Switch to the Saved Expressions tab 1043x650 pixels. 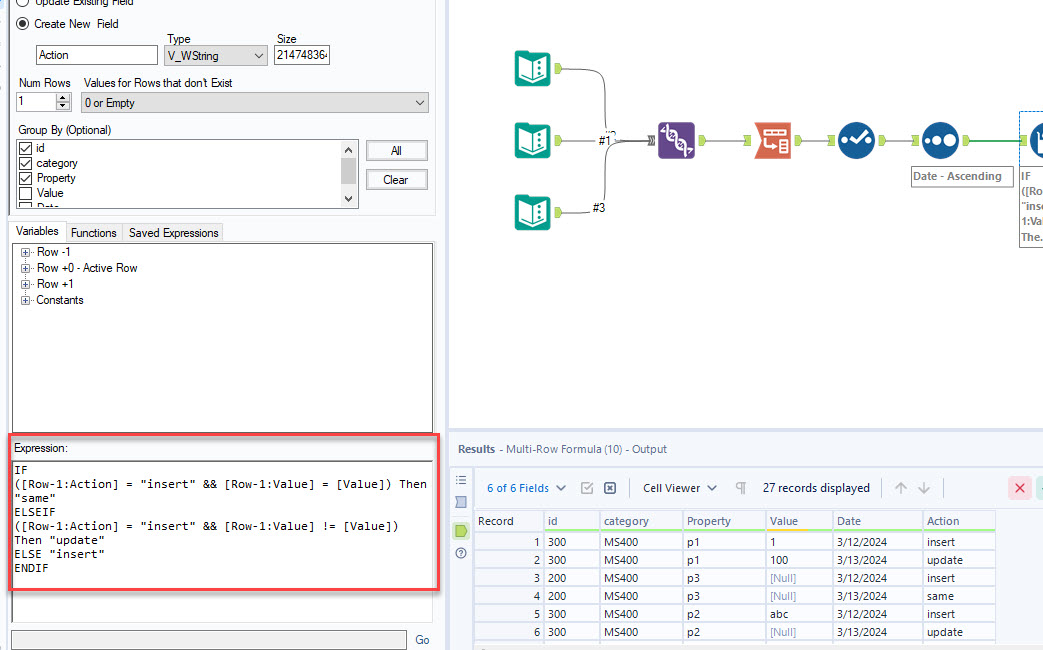[x=172, y=232]
